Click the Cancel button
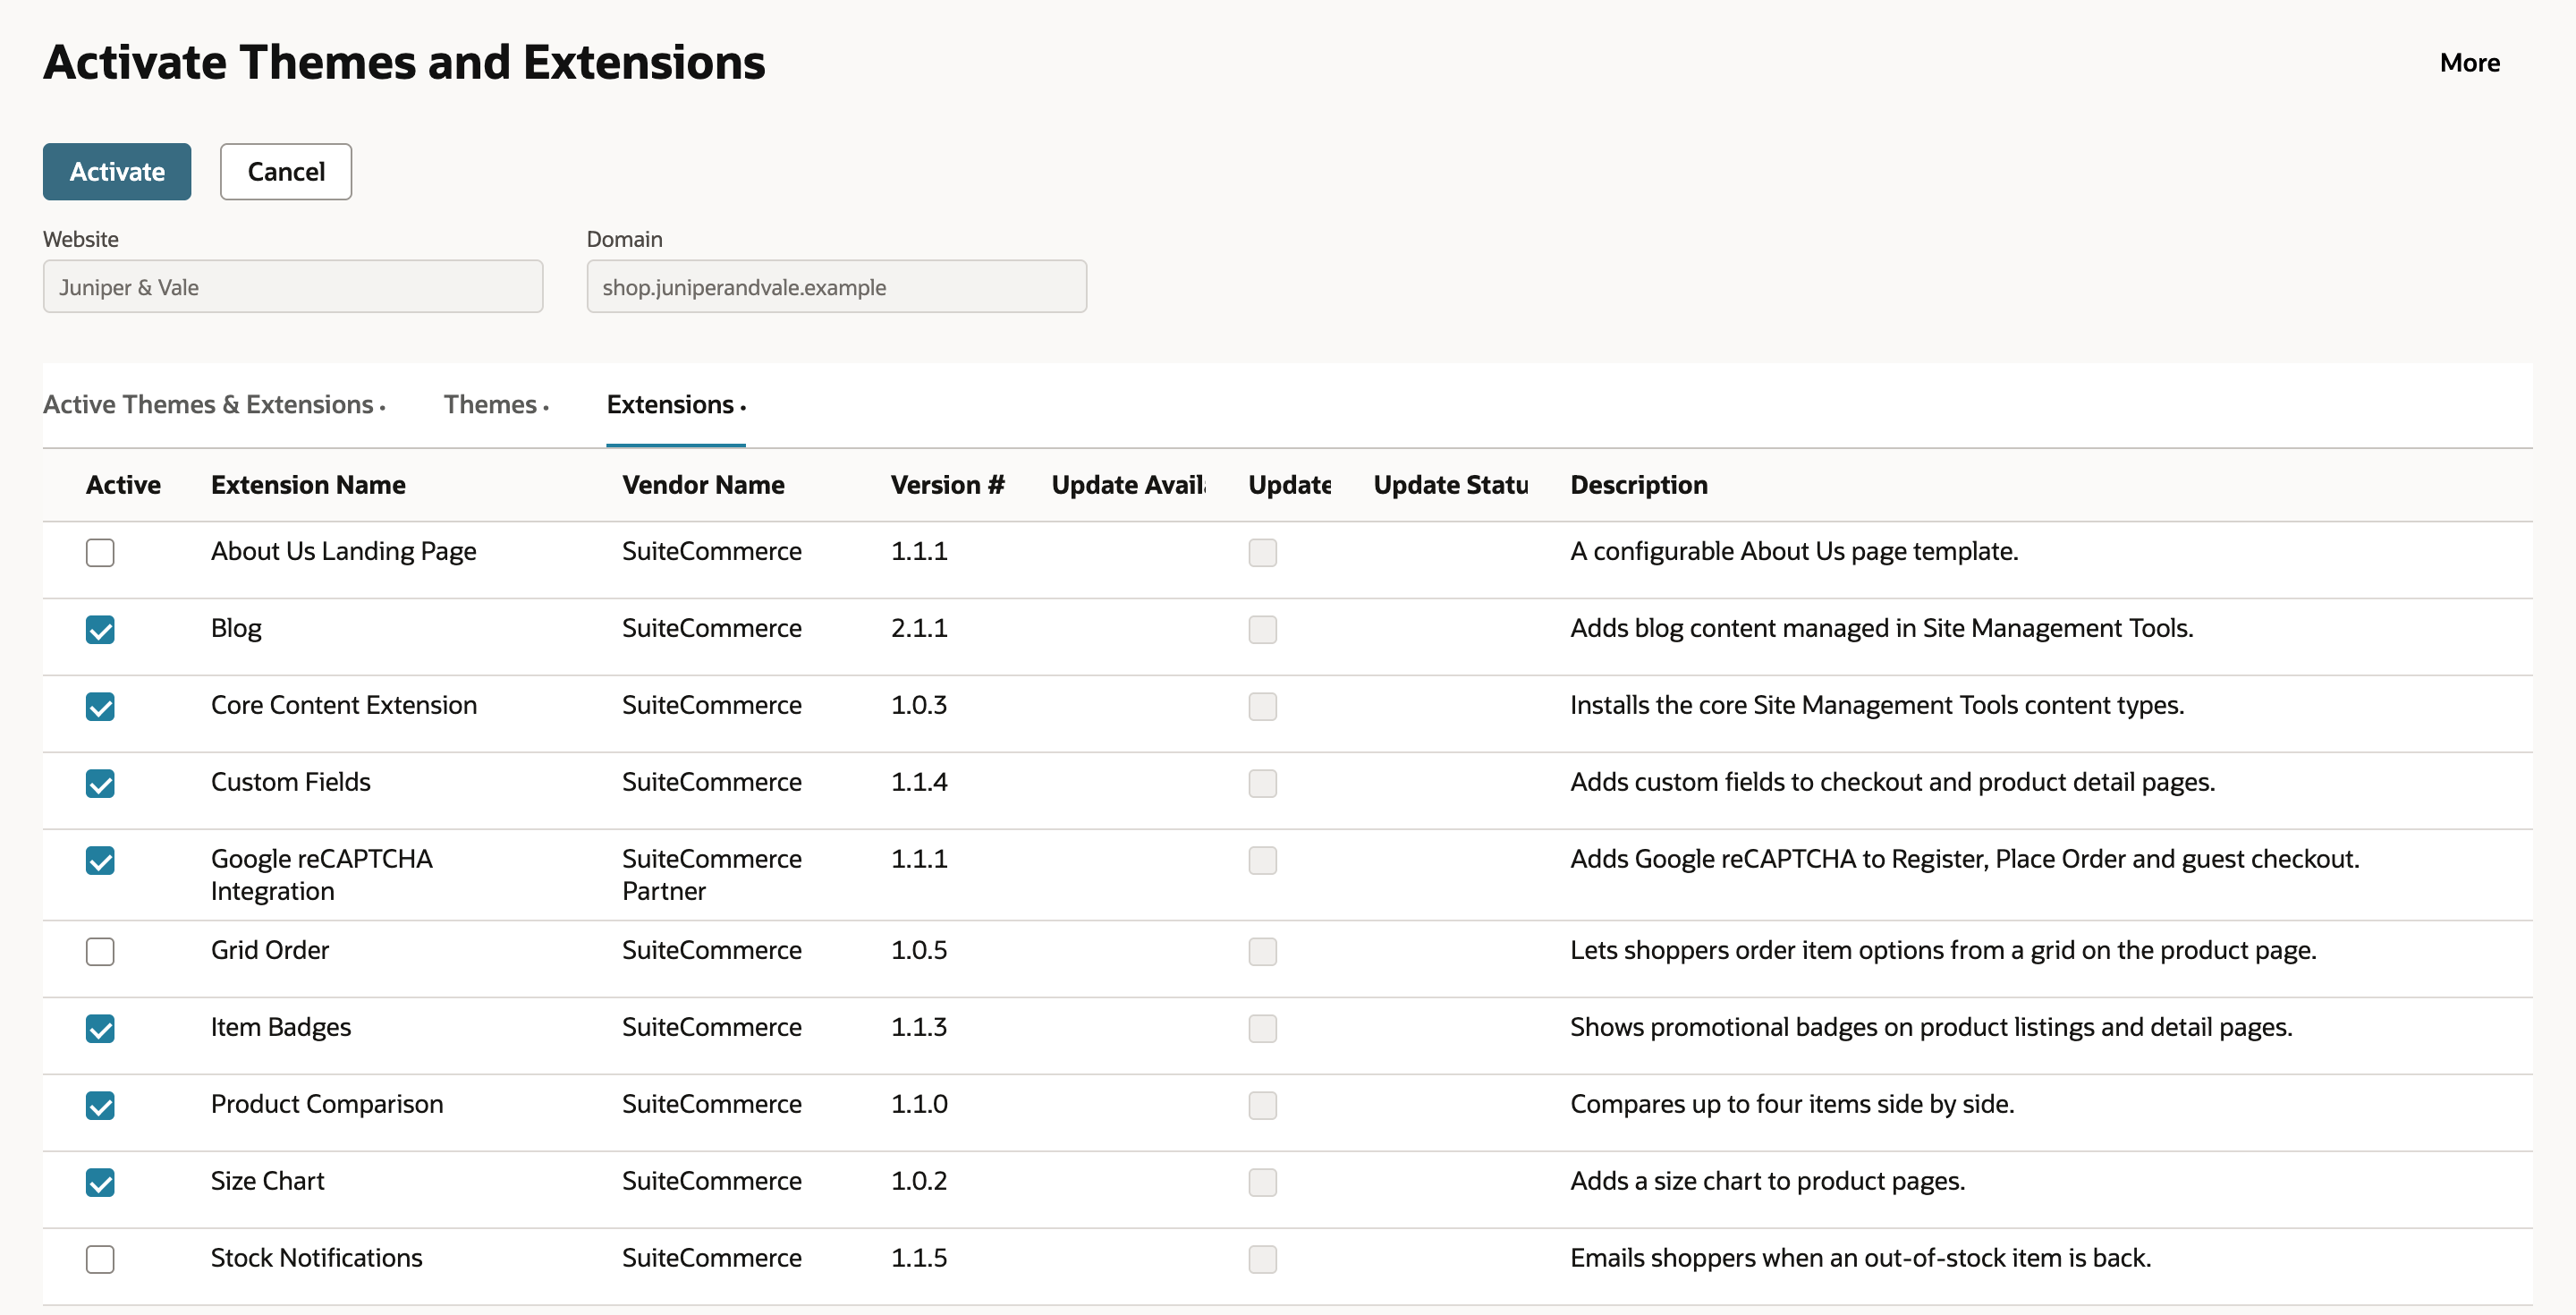The width and height of the screenshot is (2576, 1315). click(286, 171)
